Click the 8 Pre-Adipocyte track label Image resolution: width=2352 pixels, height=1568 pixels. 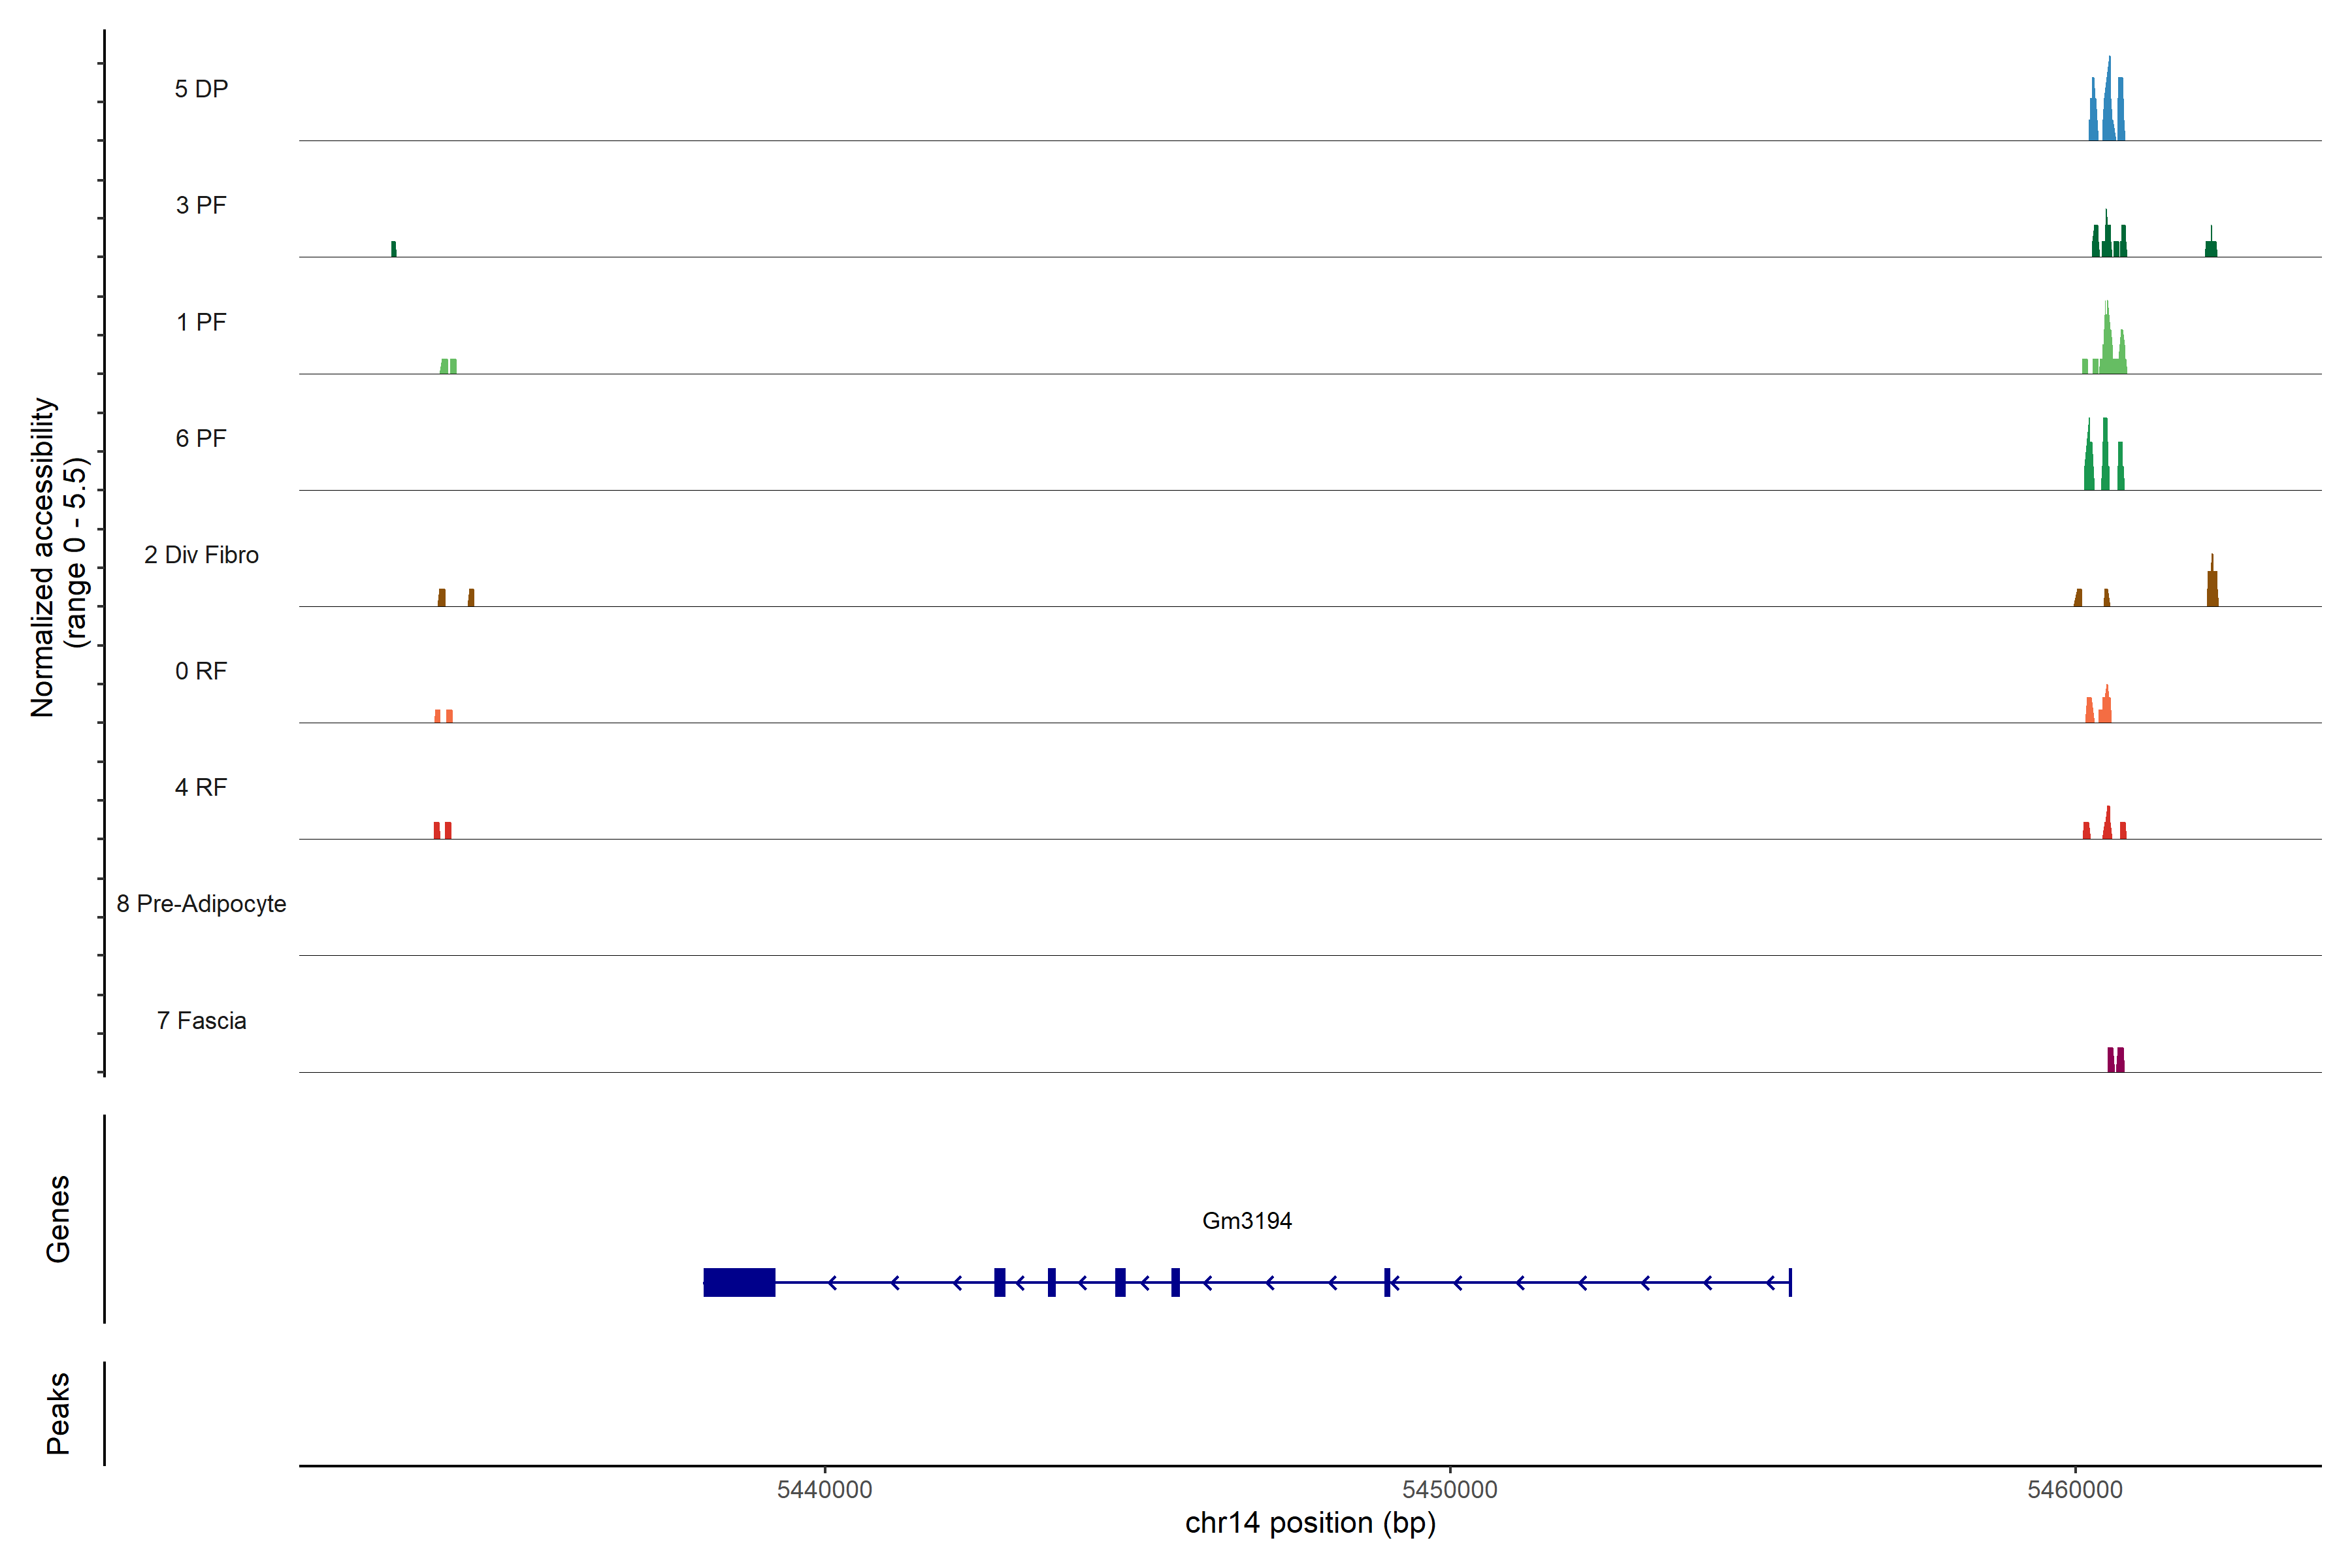pyautogui.click(x=201, y=904)
